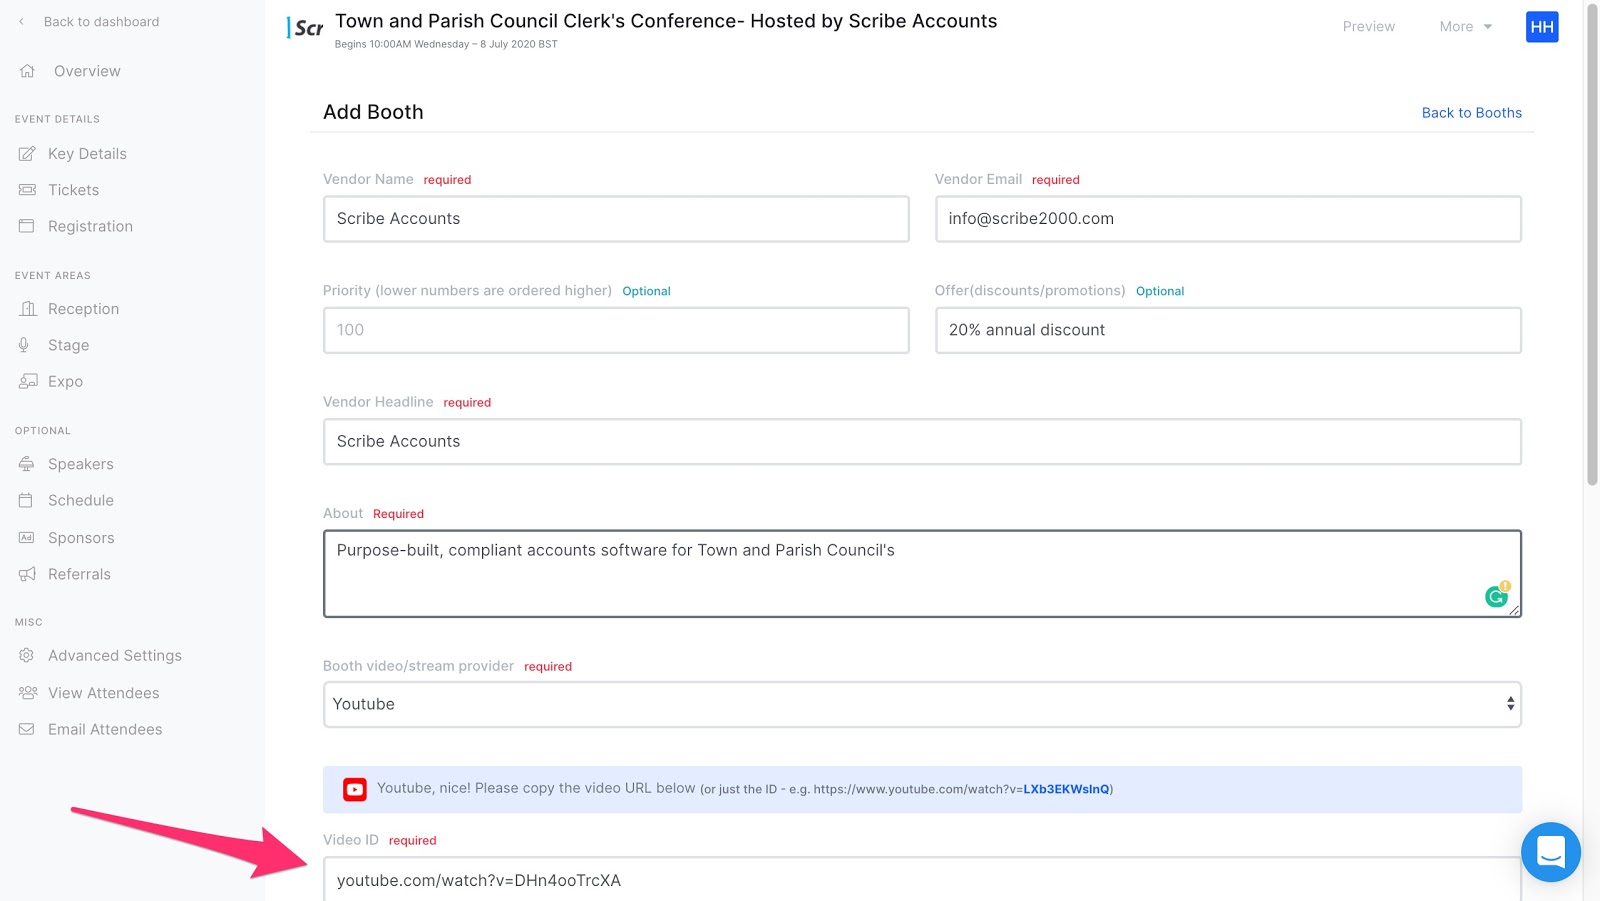Navigate to the Expo area
The width and height of the screenshot is (1600, 901).
65,381
